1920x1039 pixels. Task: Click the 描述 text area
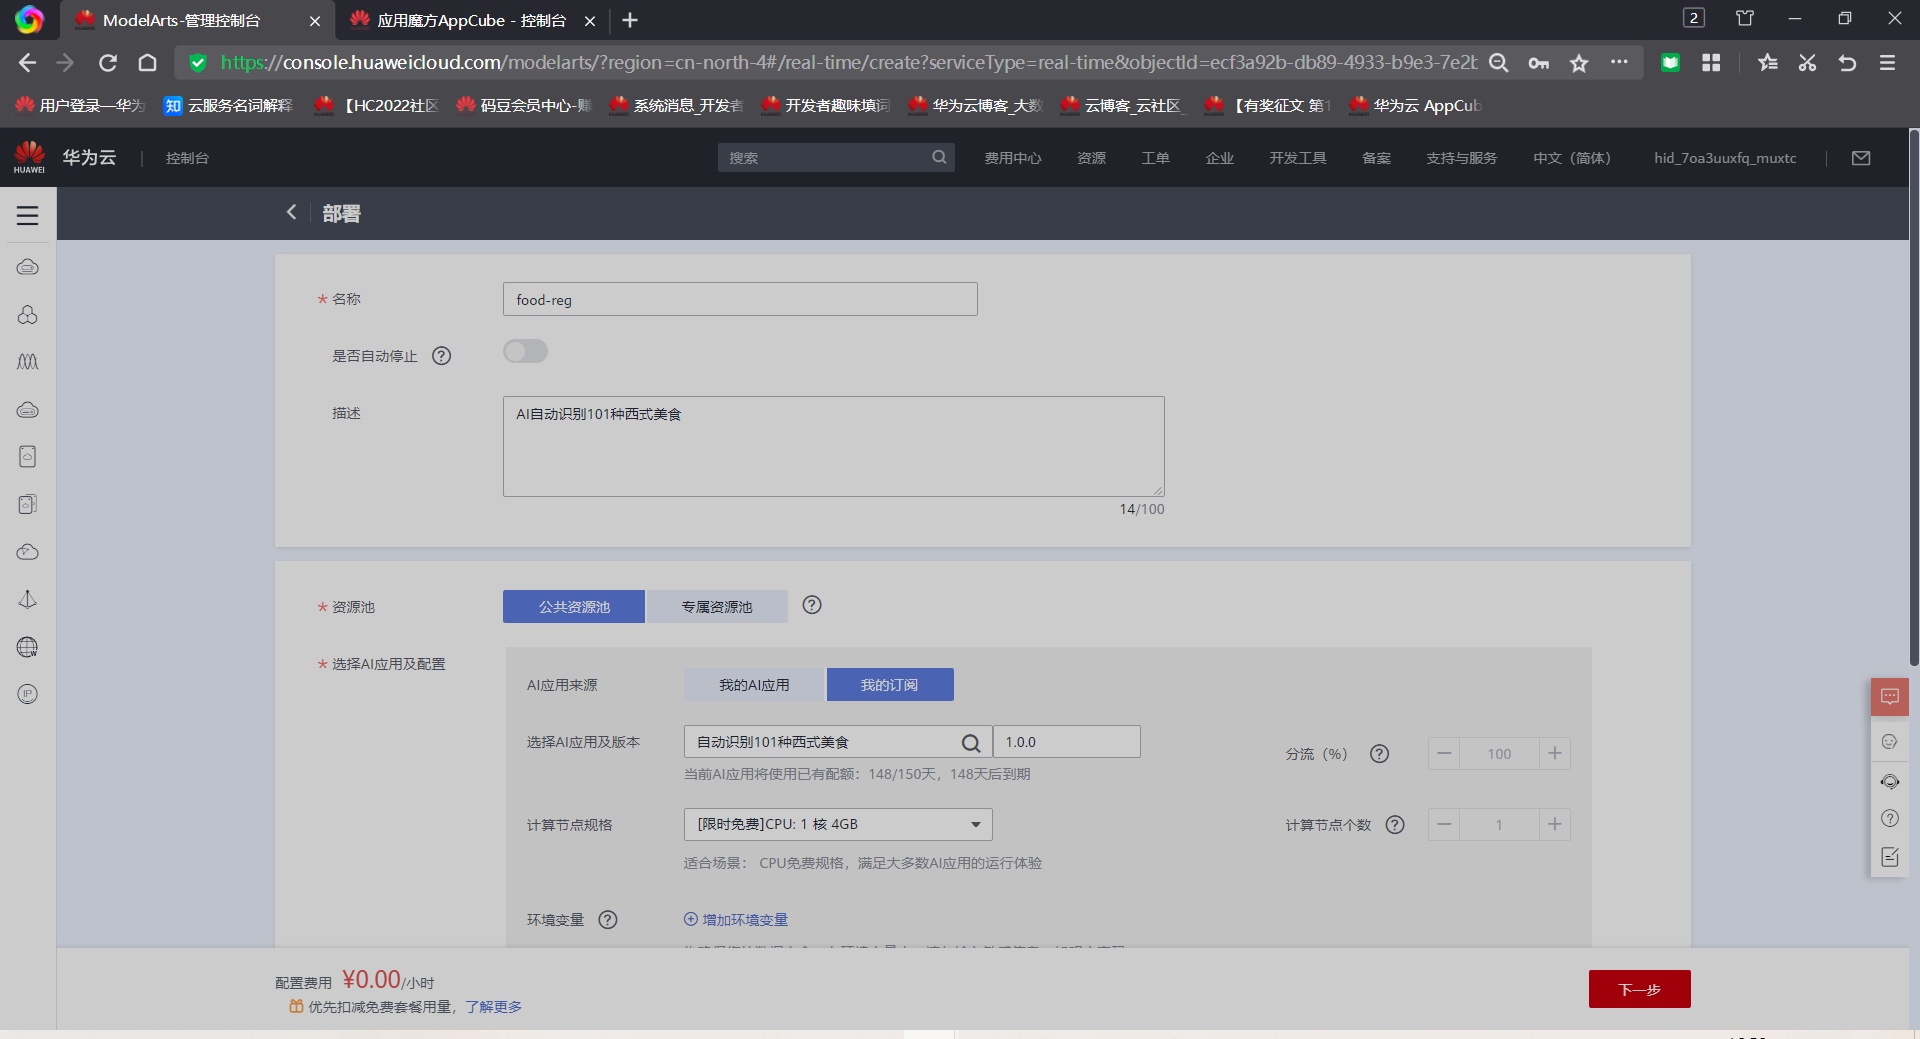[834, 446]
